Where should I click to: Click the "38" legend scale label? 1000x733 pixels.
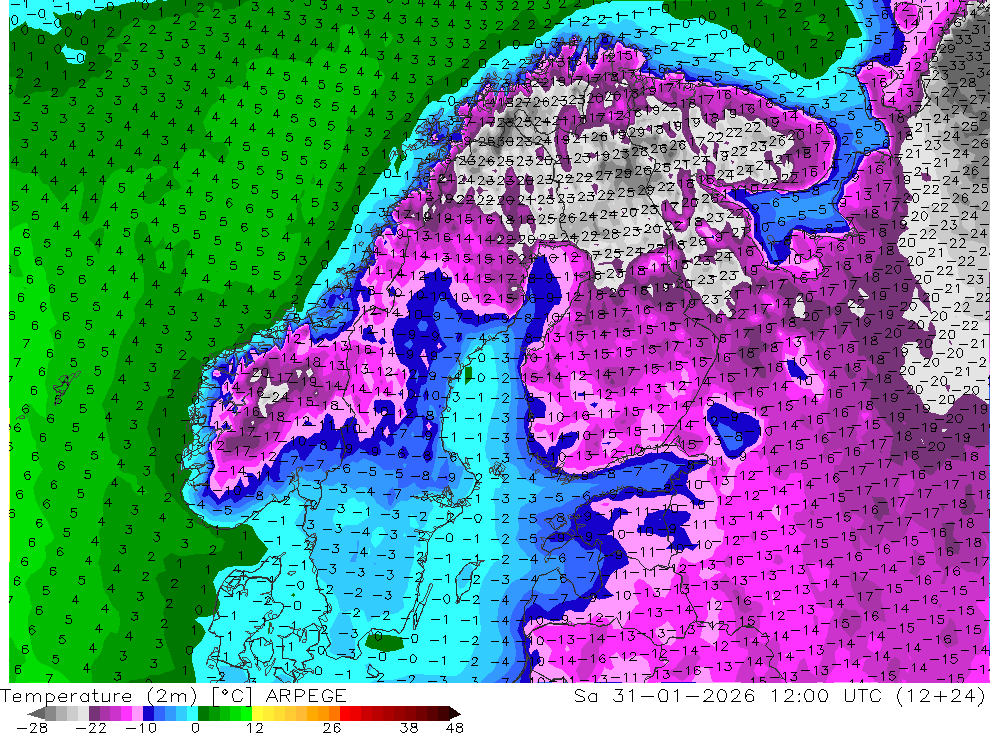[409, 727]
